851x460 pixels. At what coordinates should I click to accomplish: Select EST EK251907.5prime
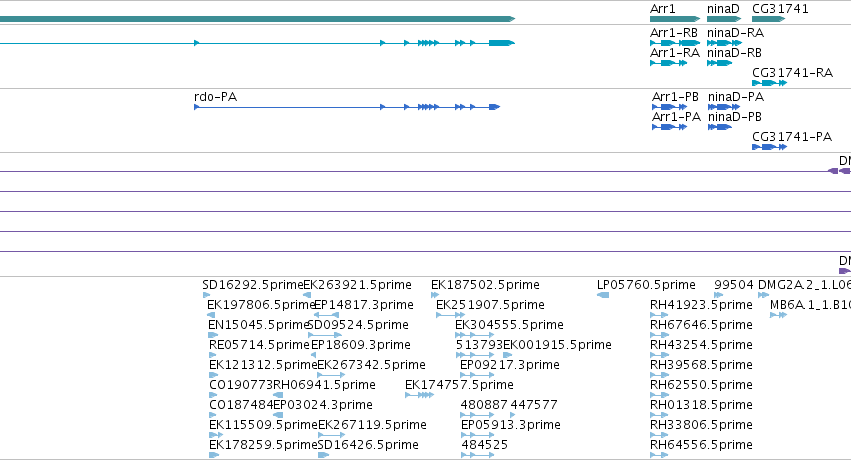(490, 305)
